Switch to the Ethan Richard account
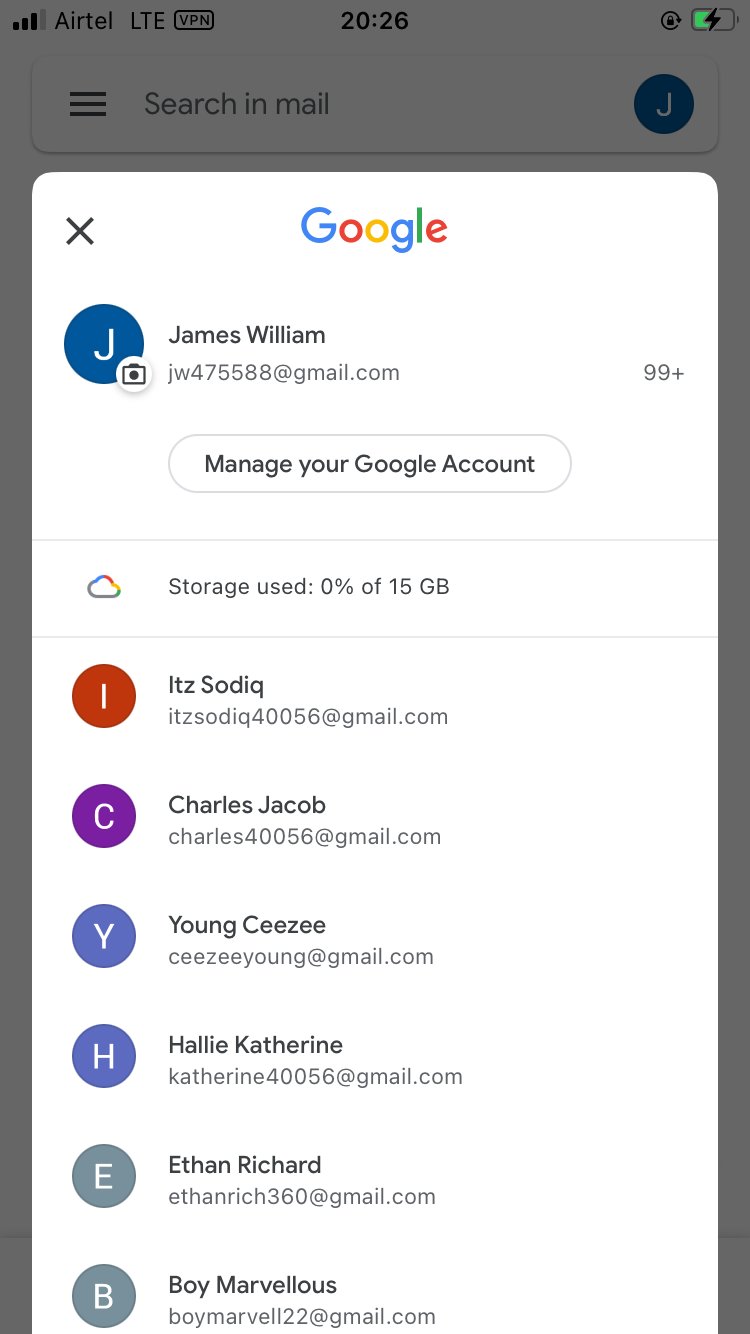This screenshot has height=1334, width=750. pos(375,1177)
